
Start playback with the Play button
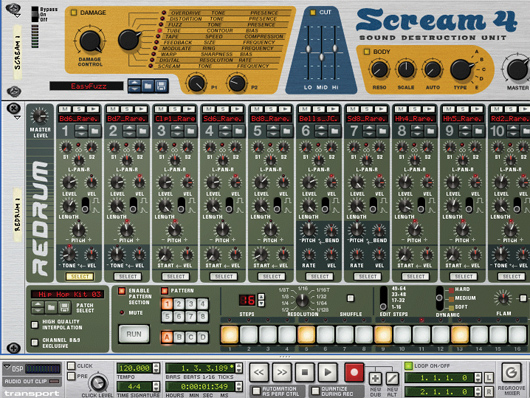(328, 372)
